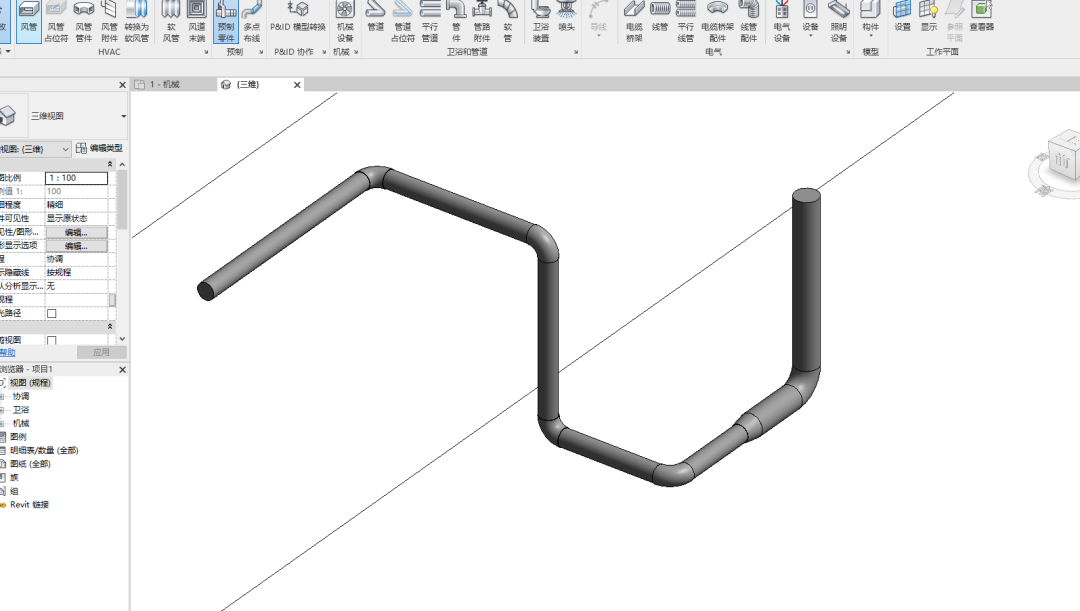Click the properties panel vertical scrollbar
The width and height of the screenshot is (1080, 611).
(x=122, y=200)
